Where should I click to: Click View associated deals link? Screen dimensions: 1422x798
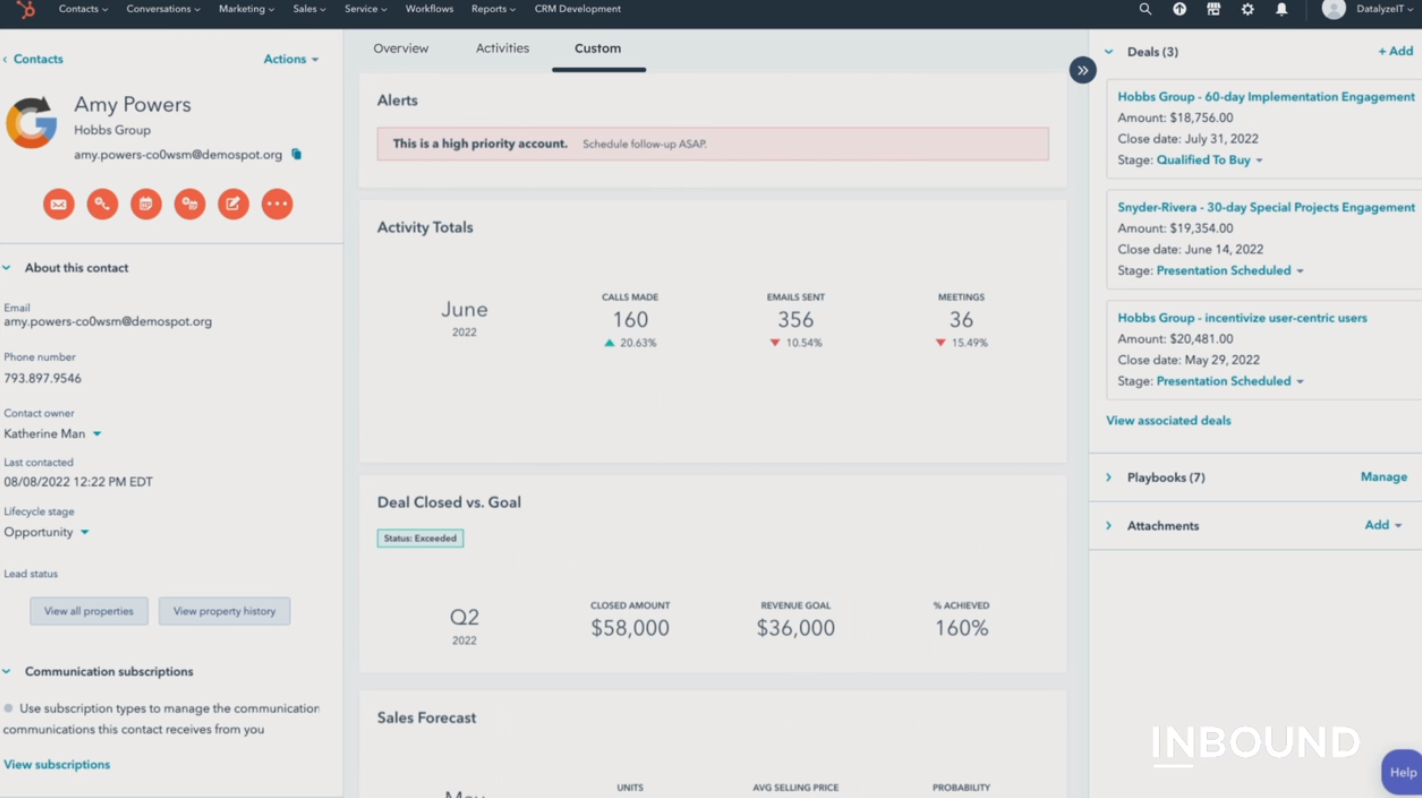[x=1168, y=421]
